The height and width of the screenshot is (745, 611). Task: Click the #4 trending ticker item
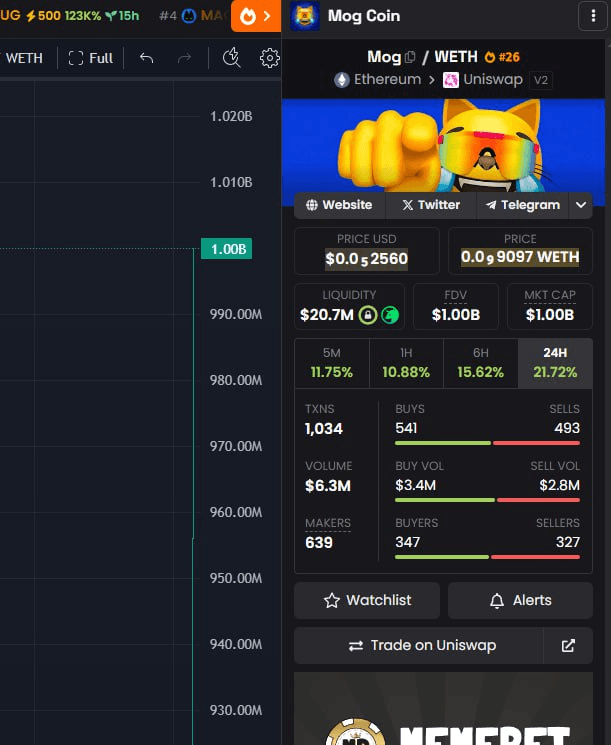pos(192,16)
